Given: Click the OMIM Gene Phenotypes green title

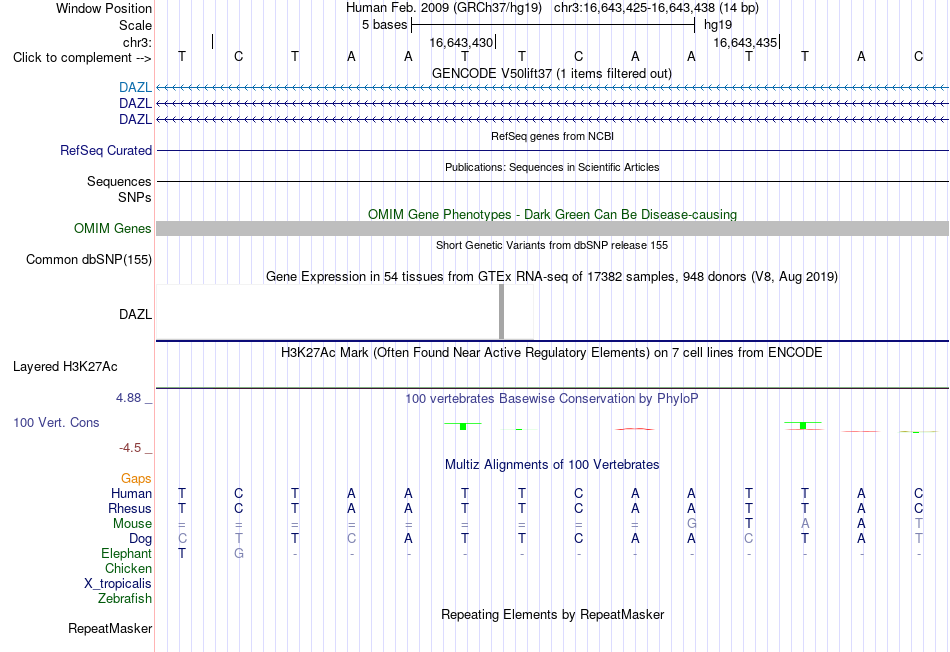Looking at the screenshot, I should 553,215.
